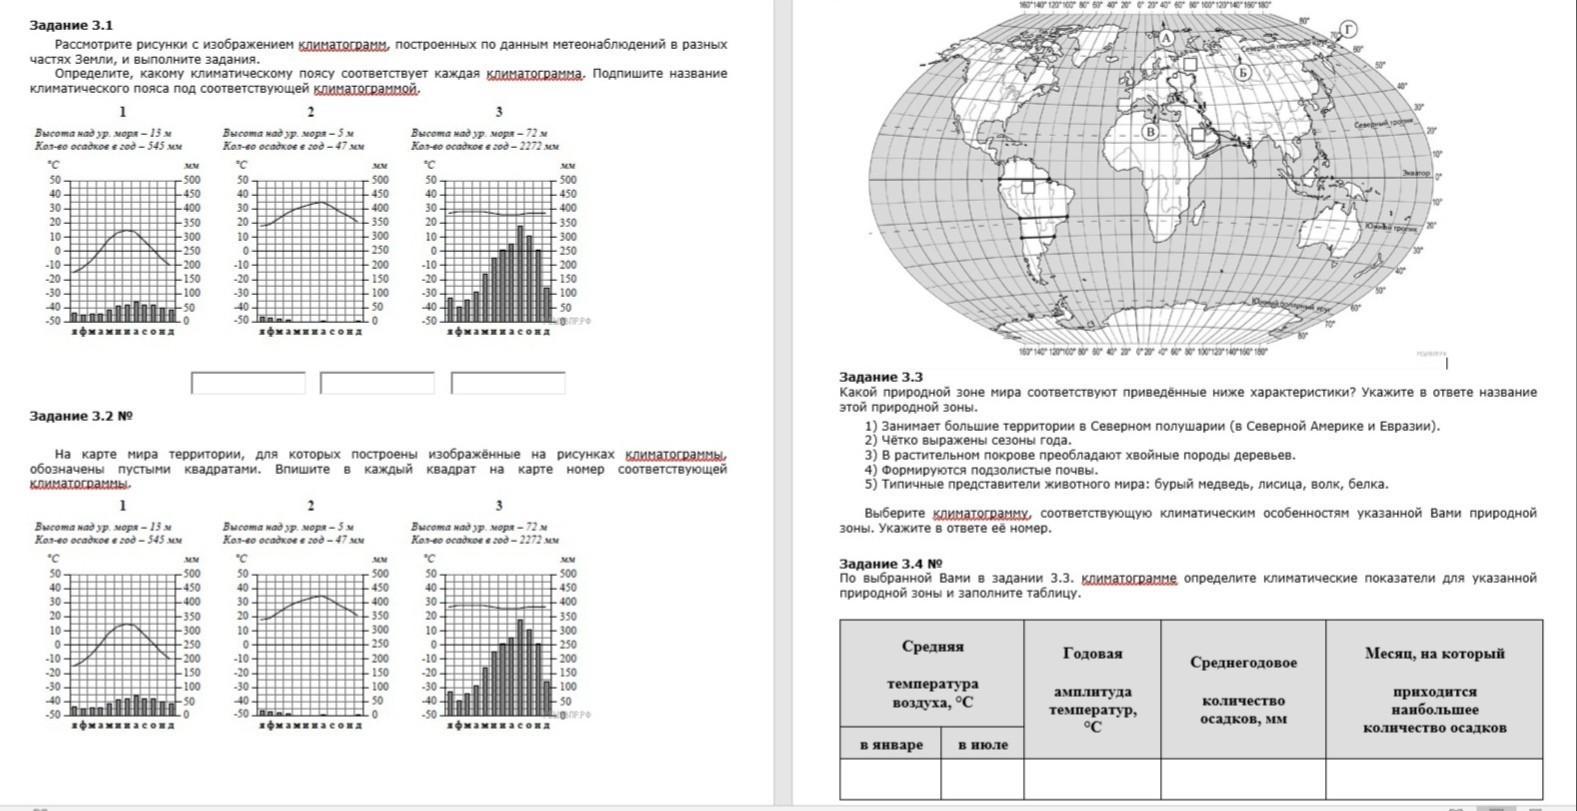The height and width of the screenshot is (811, 1577).
Task: Click the heading 'Задание 3.3'
Action: coord(881,377)
